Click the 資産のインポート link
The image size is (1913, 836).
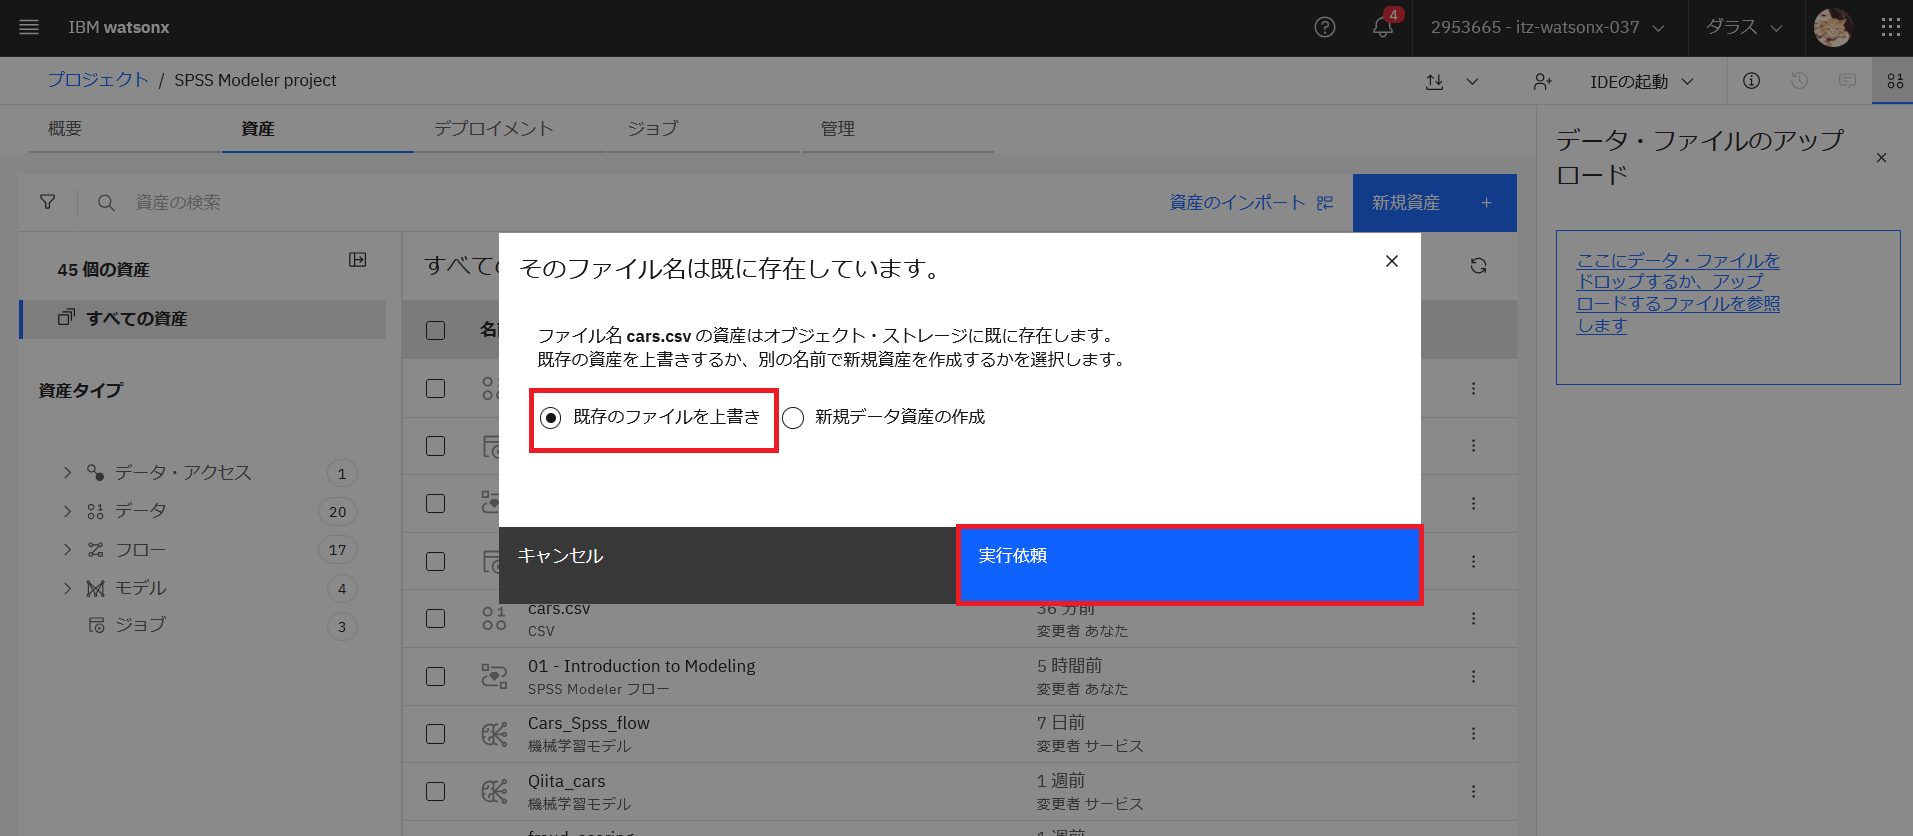coord(1251,202)
